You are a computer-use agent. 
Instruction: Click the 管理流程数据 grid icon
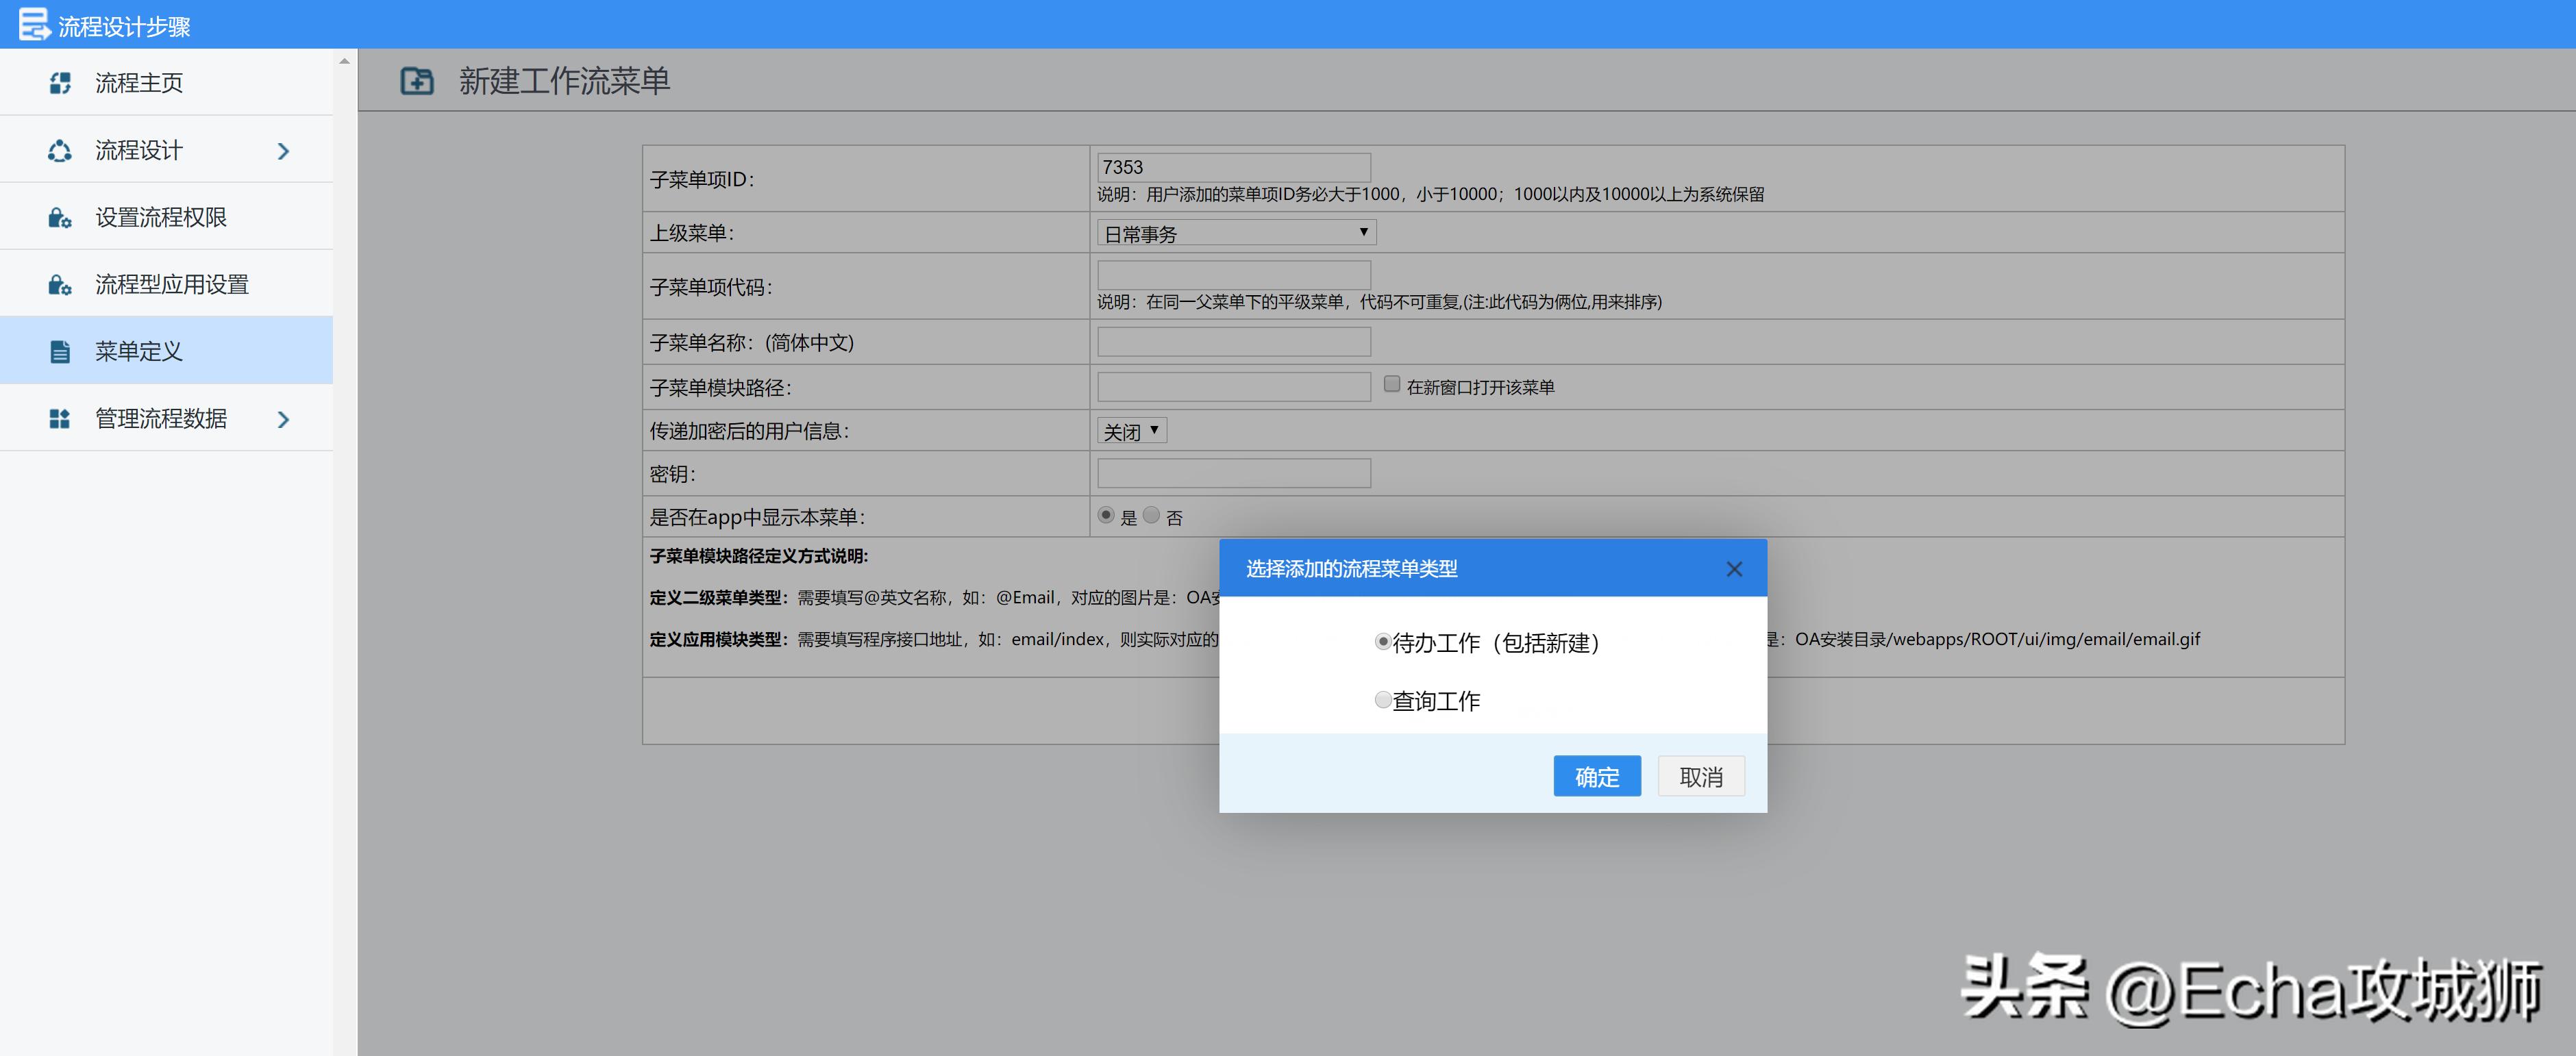(59, 418)
